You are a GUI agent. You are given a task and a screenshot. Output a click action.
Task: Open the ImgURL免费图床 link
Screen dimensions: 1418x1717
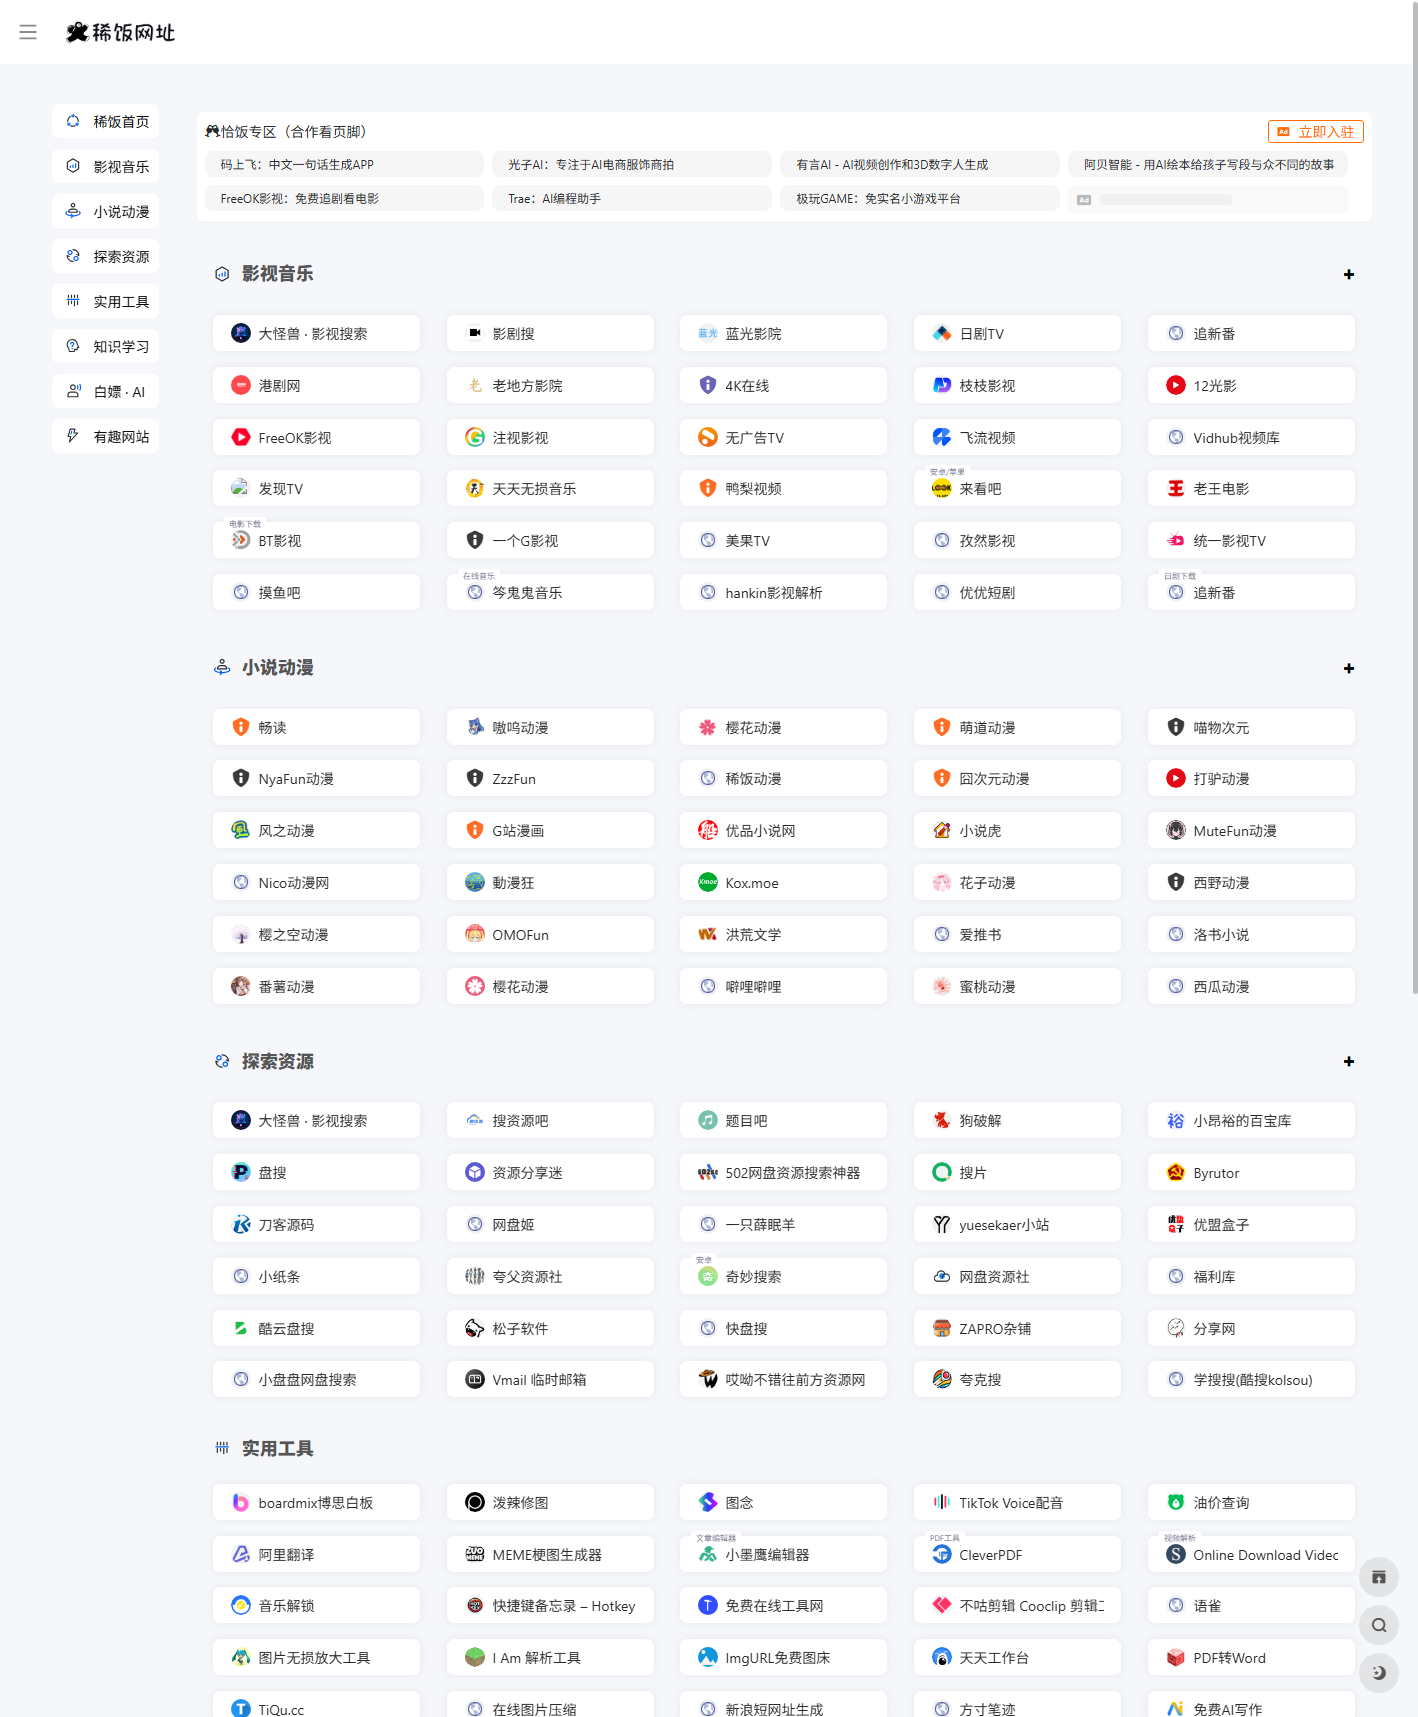[x=783, y=1657]
